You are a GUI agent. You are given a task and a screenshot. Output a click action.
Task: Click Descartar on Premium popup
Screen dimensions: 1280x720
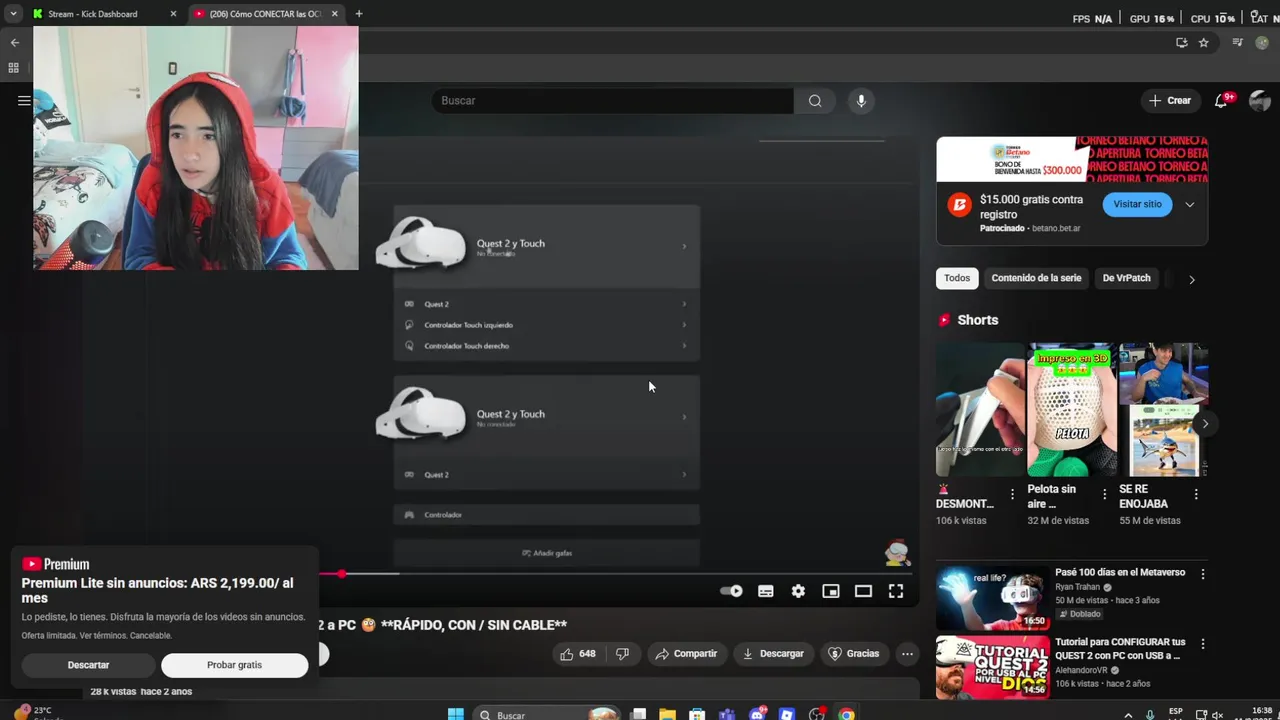pyautogui.click(x=88, y=665)
